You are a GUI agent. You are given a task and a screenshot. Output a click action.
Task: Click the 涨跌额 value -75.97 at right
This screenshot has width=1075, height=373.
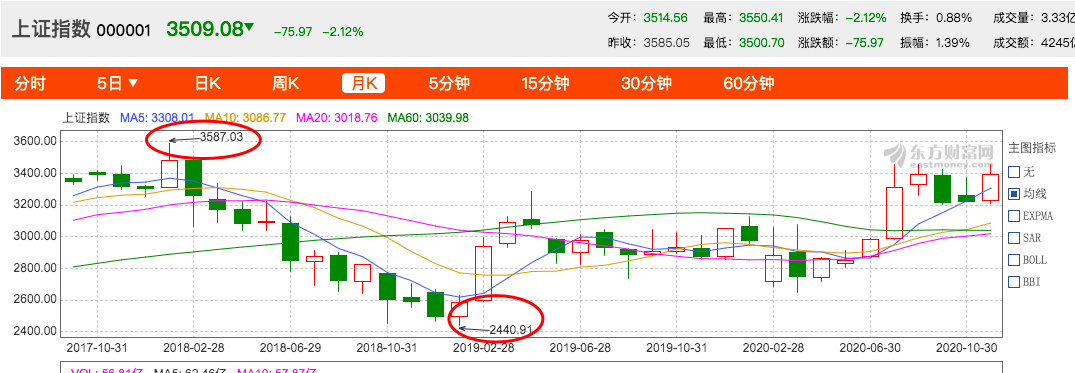pyautogui.click(x=865, y=43)
